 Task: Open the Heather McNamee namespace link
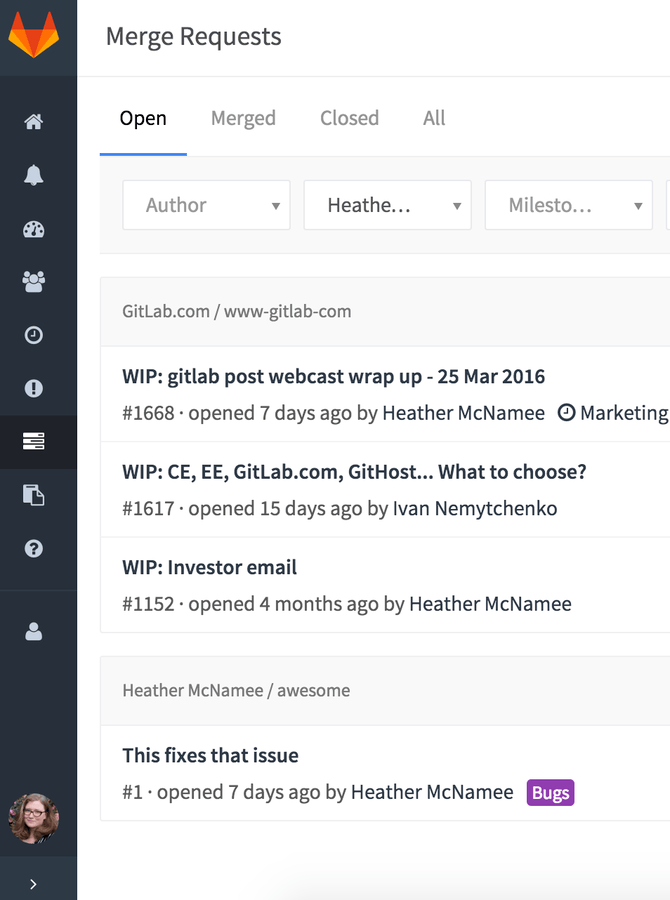192,690
